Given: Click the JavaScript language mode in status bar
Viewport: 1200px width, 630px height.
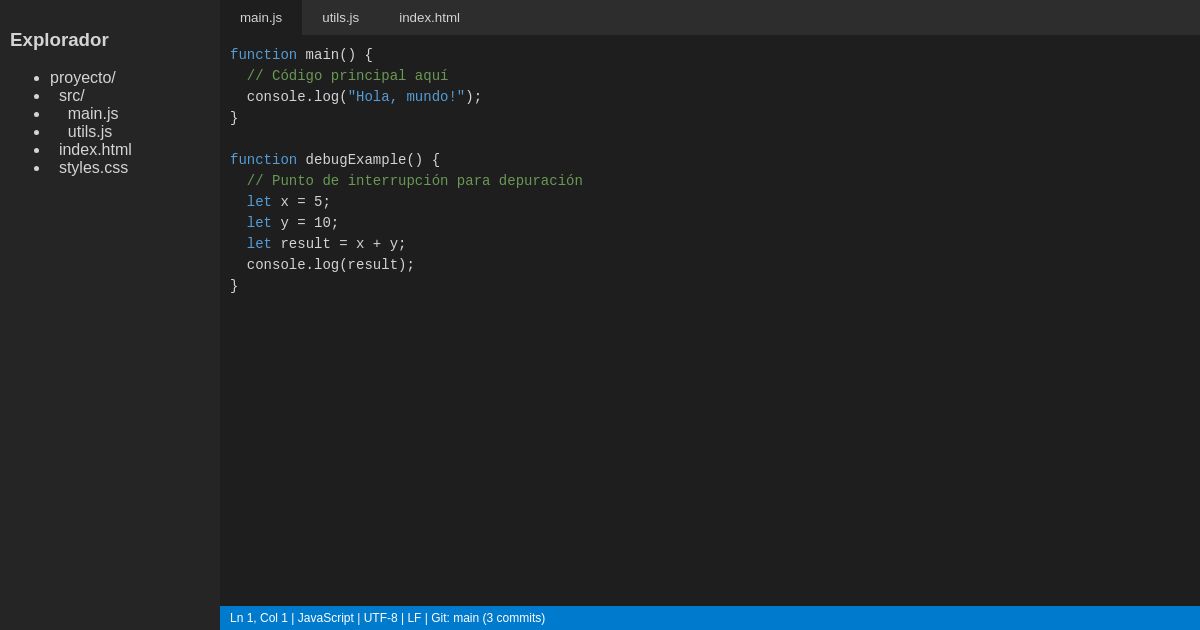Looking at the screenshot, I should tap(325, 618).
